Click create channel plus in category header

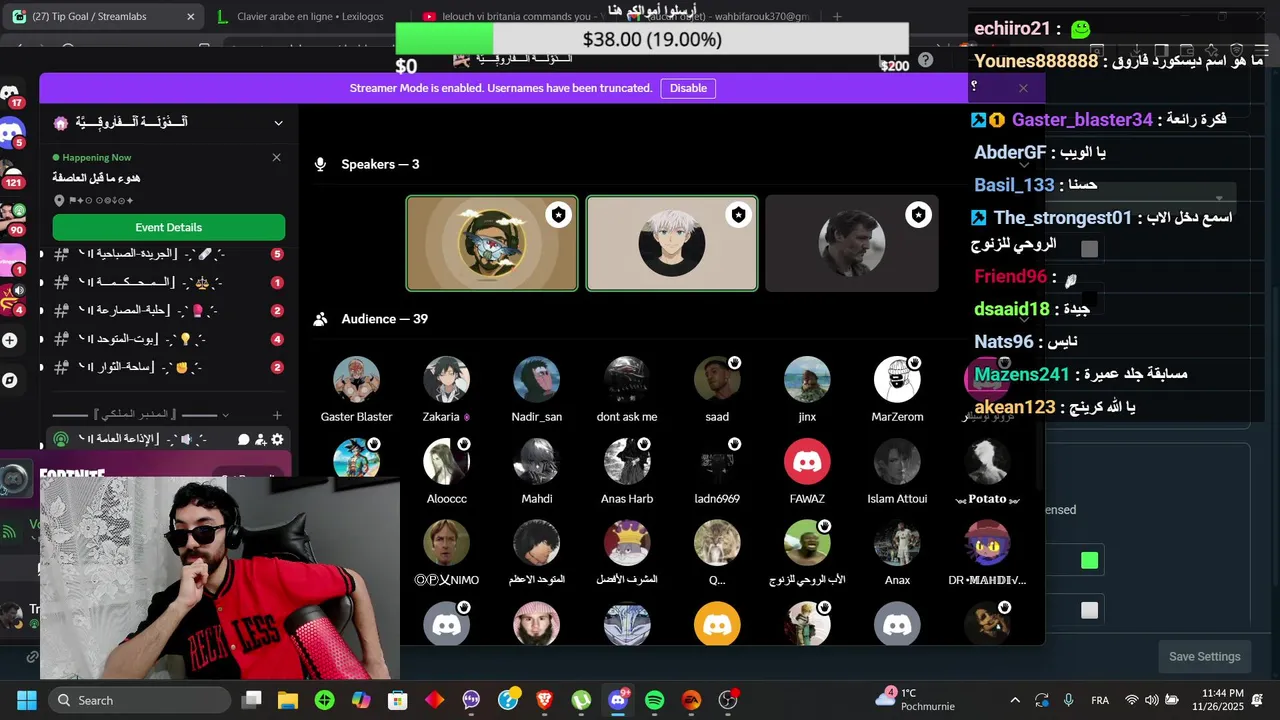277,415
